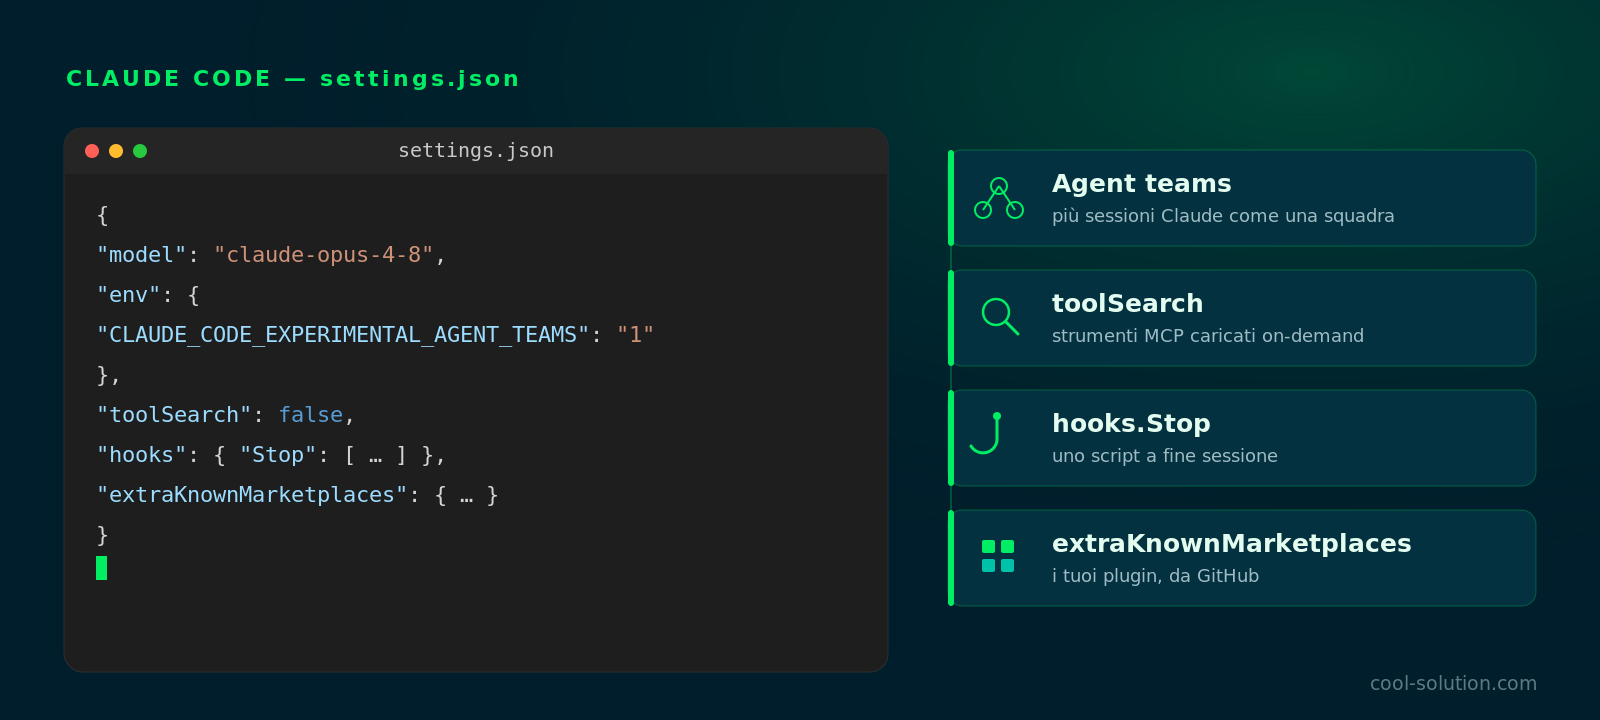Viewport: 1600px width, 720px height.
Task: Click the "CLAUDE CODE — settings.json" heading
Action: coord(293,79)
